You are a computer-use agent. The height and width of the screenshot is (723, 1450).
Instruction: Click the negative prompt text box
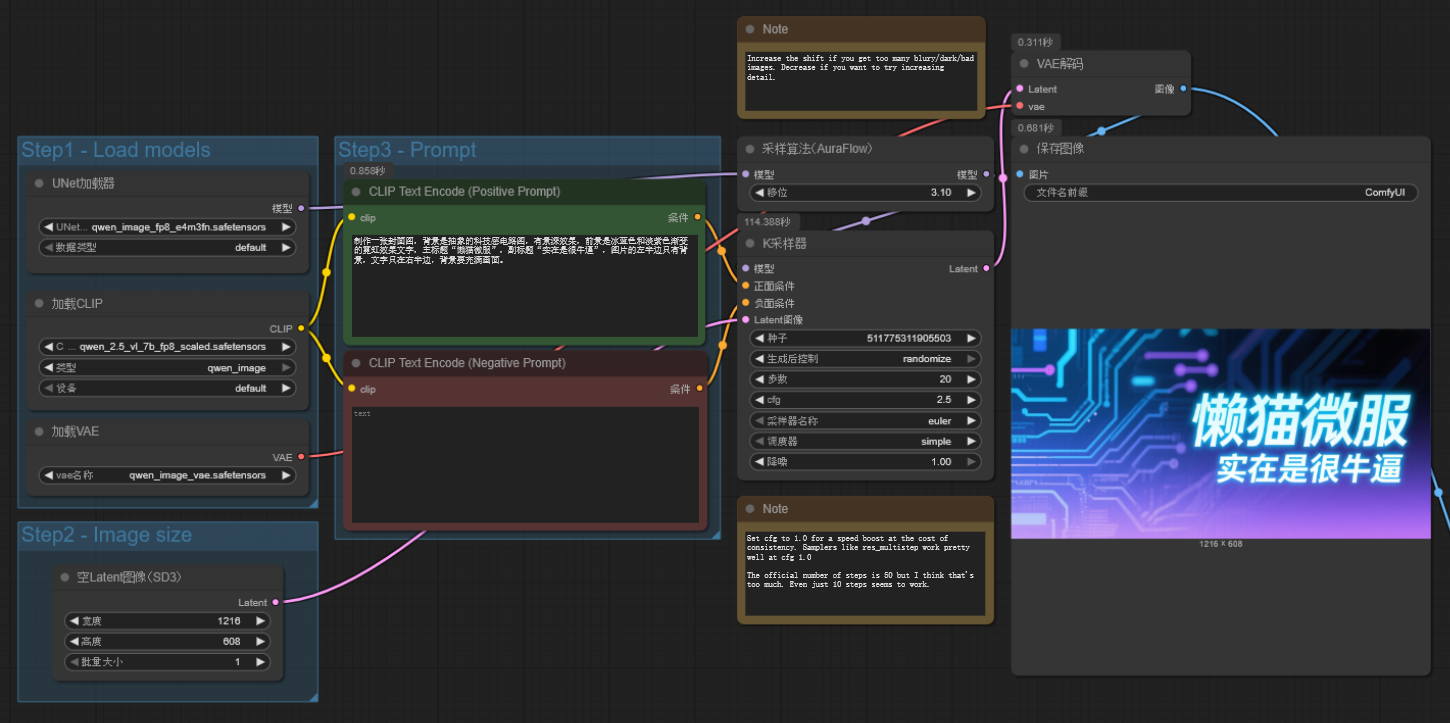point(525,464)
